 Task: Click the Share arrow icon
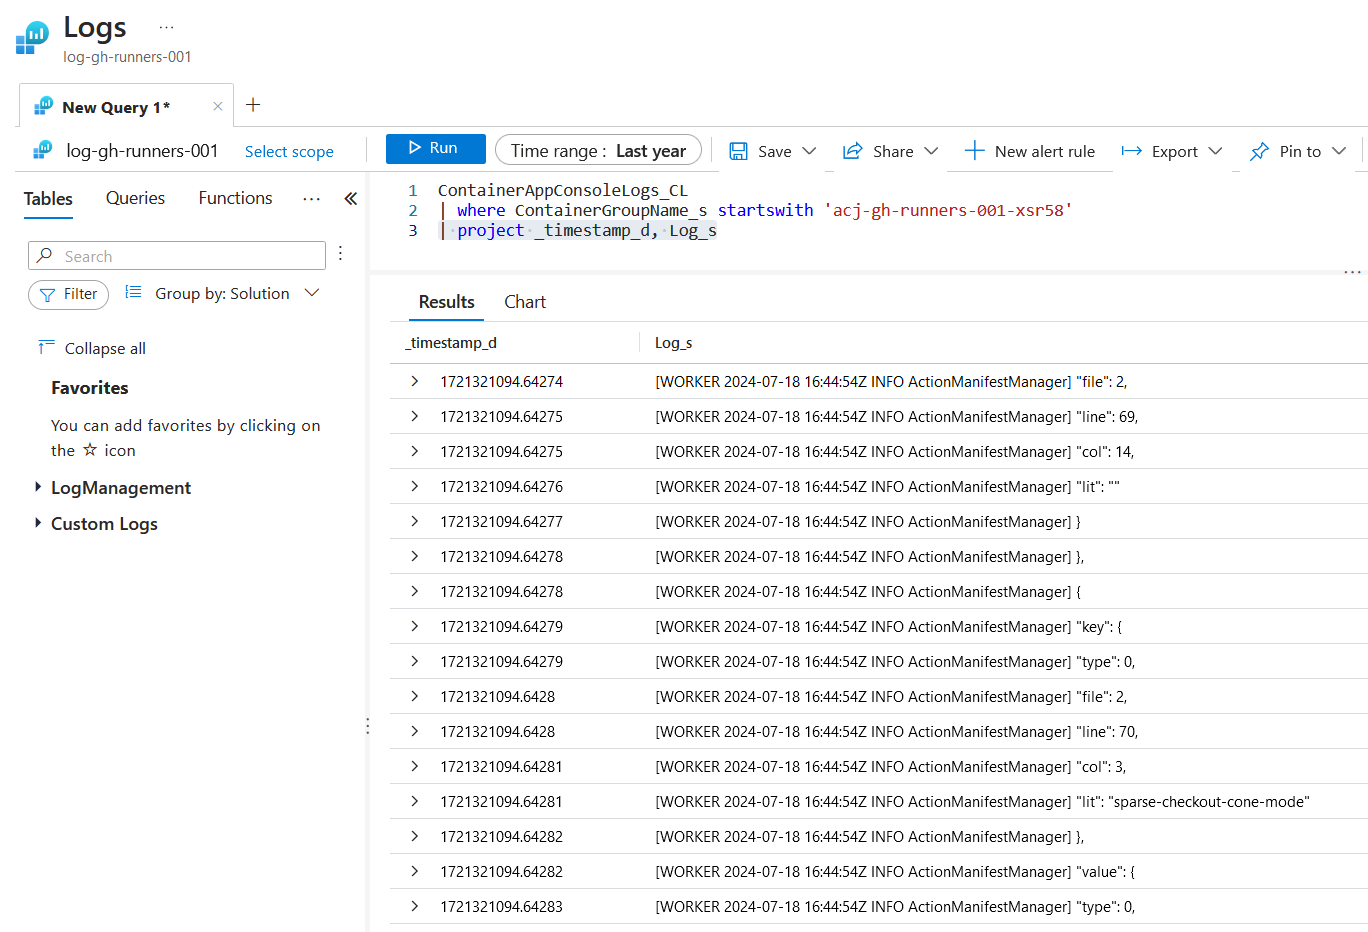click(852, 151)
